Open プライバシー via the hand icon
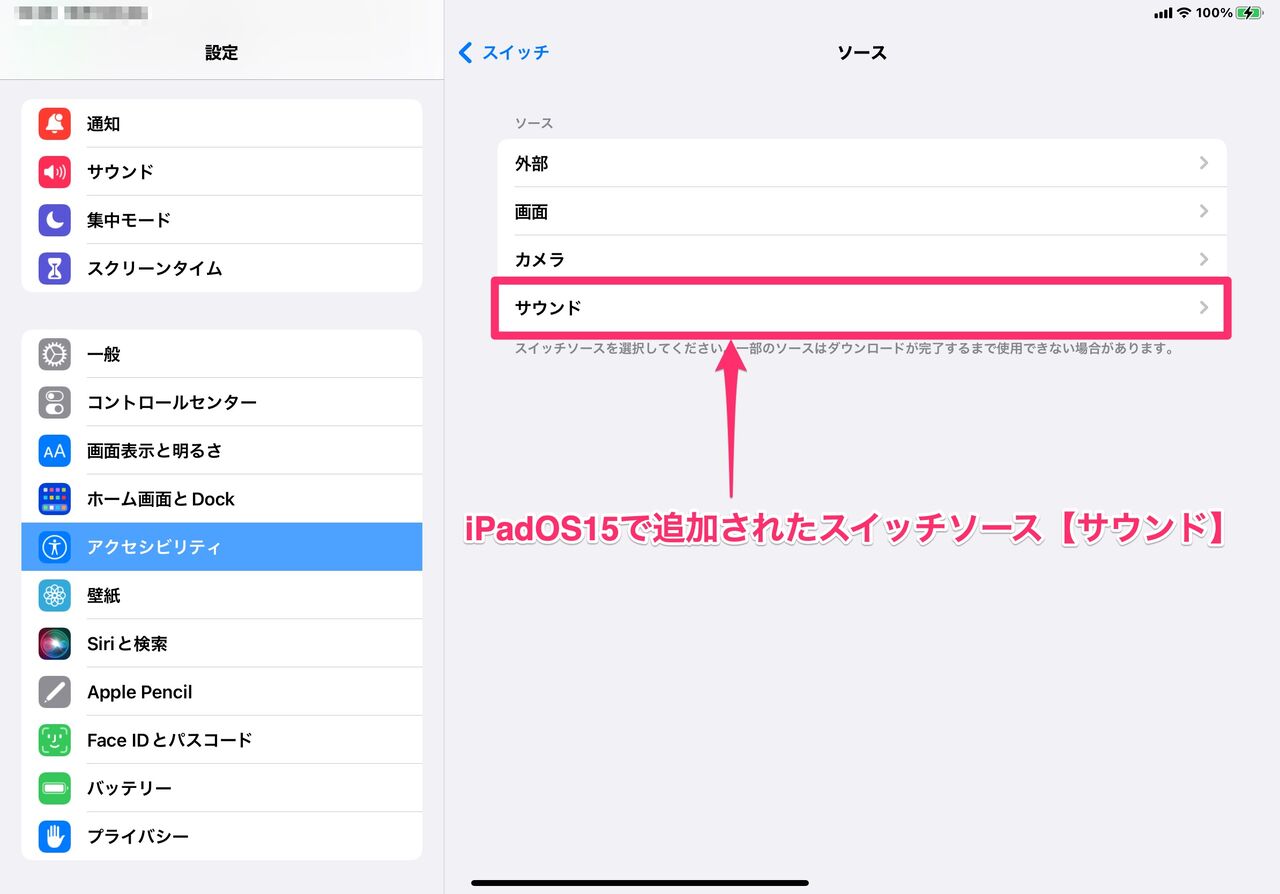This screenshot has height=894, width=1280. coord(54,835)
